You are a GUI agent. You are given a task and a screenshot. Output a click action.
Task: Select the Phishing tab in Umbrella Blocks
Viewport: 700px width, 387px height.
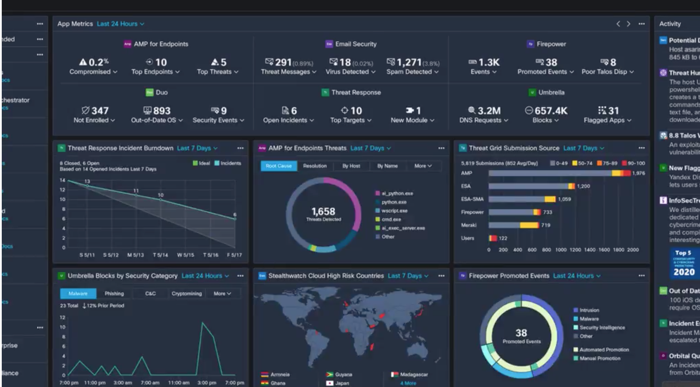(x=114, y=293)
